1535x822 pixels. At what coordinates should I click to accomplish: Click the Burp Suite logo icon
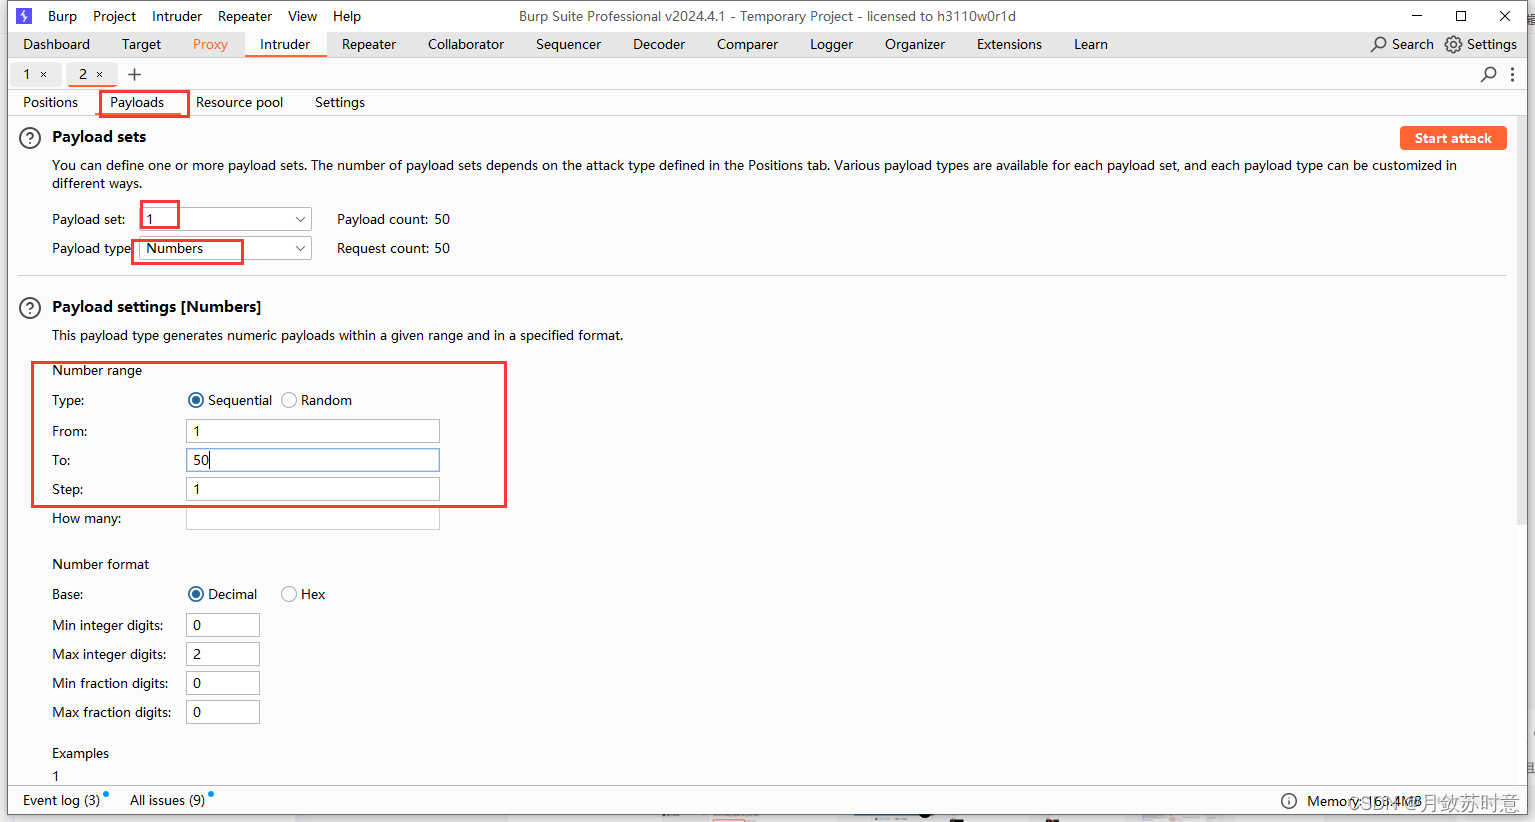pos(24,16)
